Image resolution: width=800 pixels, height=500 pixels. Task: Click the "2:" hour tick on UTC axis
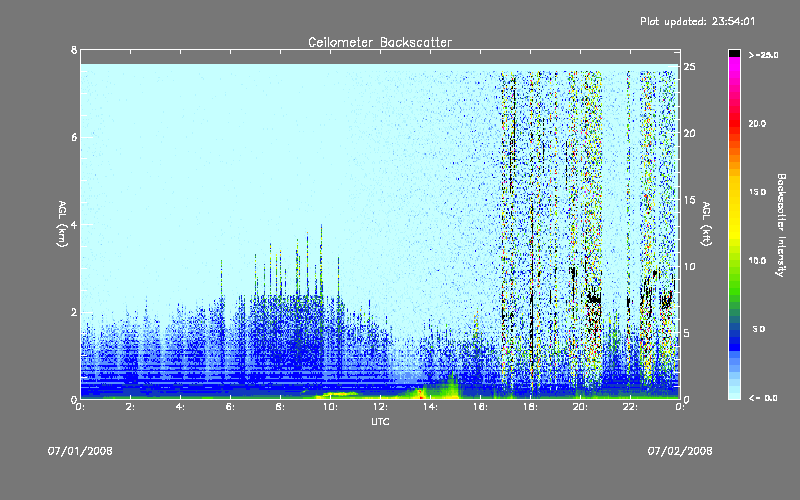pyautogui.click(x=130, y=407)
